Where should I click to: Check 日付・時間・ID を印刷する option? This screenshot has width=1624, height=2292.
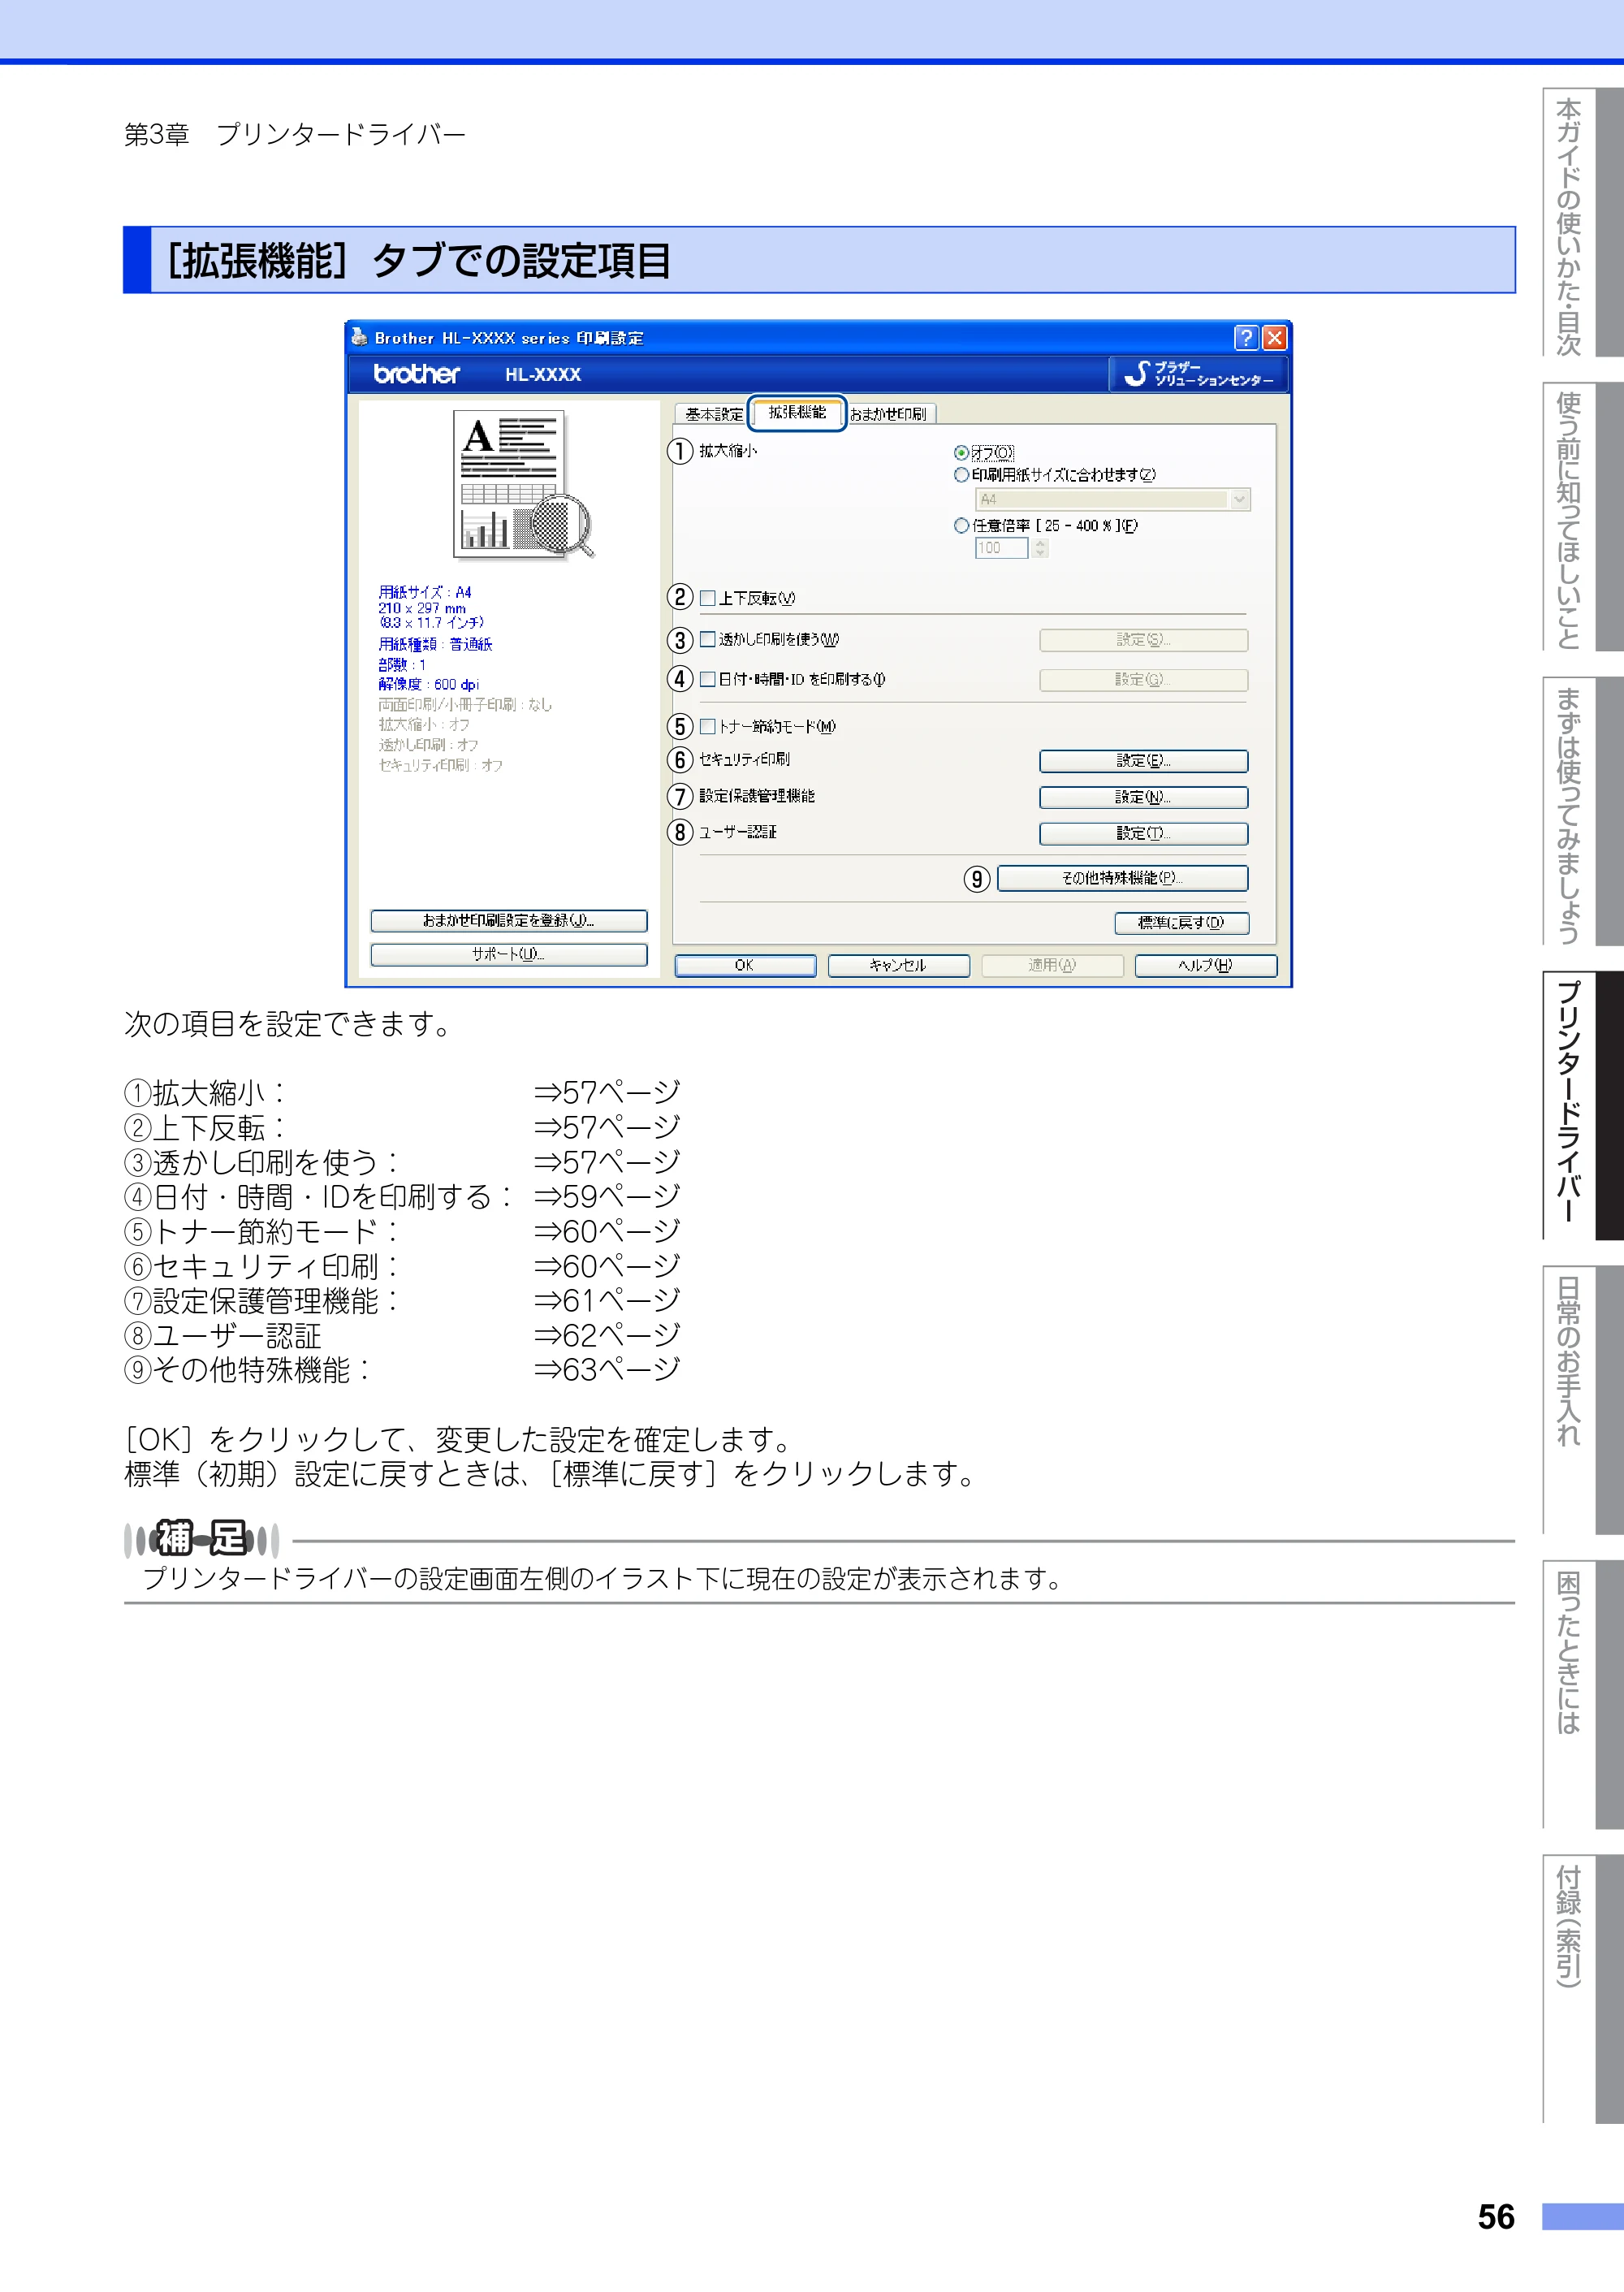coord(708,679)
